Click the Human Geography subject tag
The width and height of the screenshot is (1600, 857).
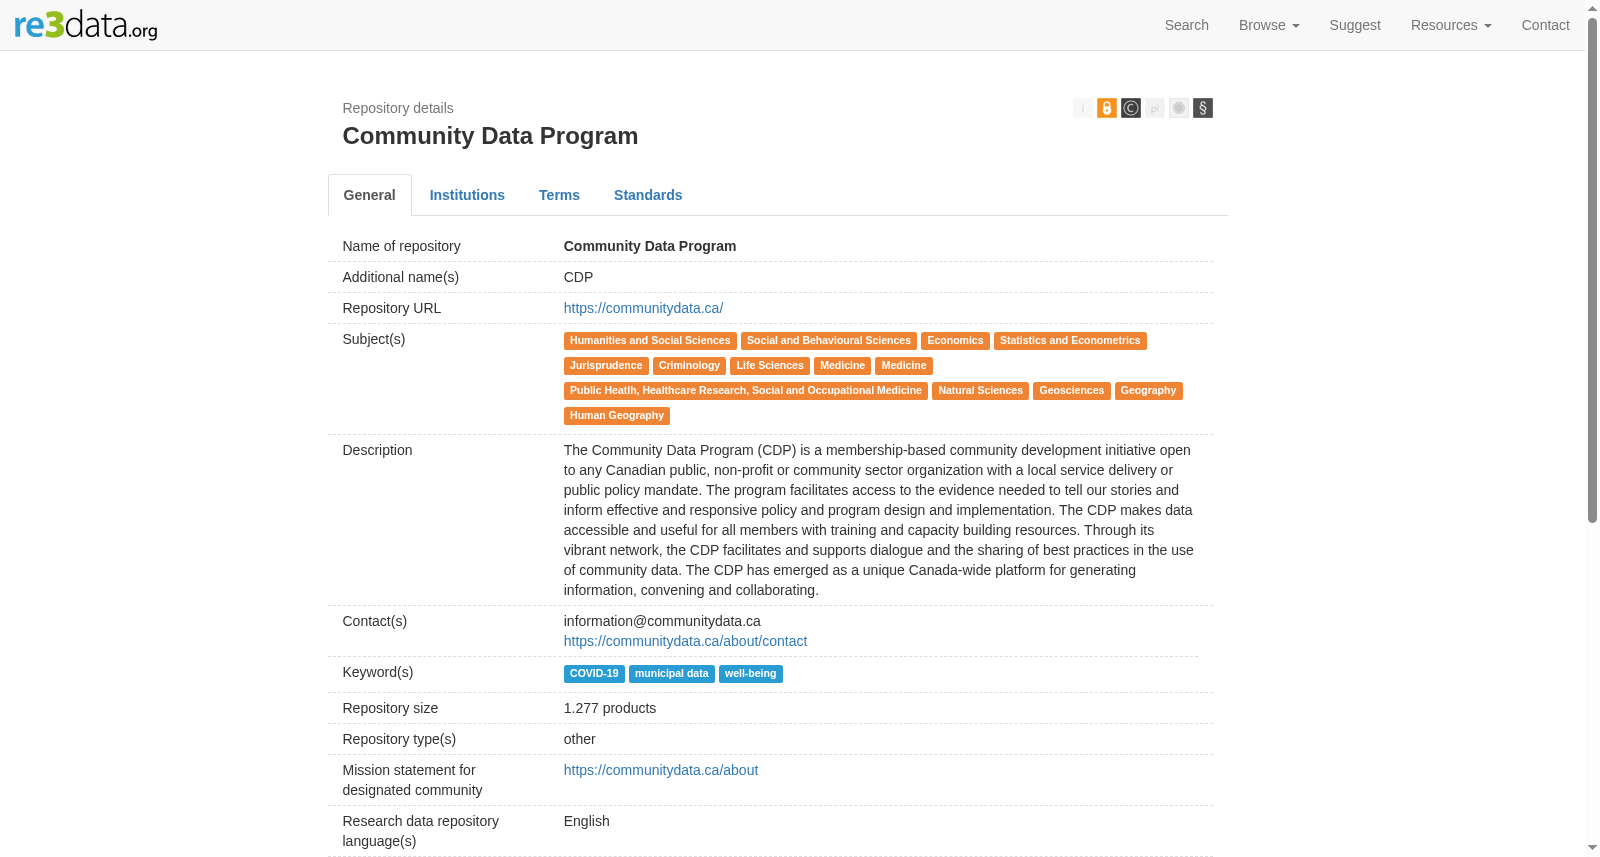pyautogui.click(x=617, y=416)
